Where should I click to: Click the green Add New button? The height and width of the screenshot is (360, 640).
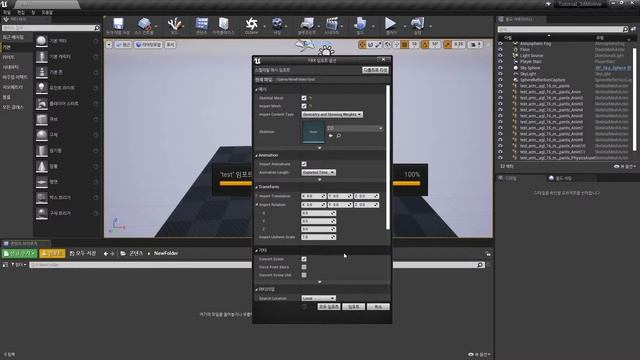(x=19, y=253)
